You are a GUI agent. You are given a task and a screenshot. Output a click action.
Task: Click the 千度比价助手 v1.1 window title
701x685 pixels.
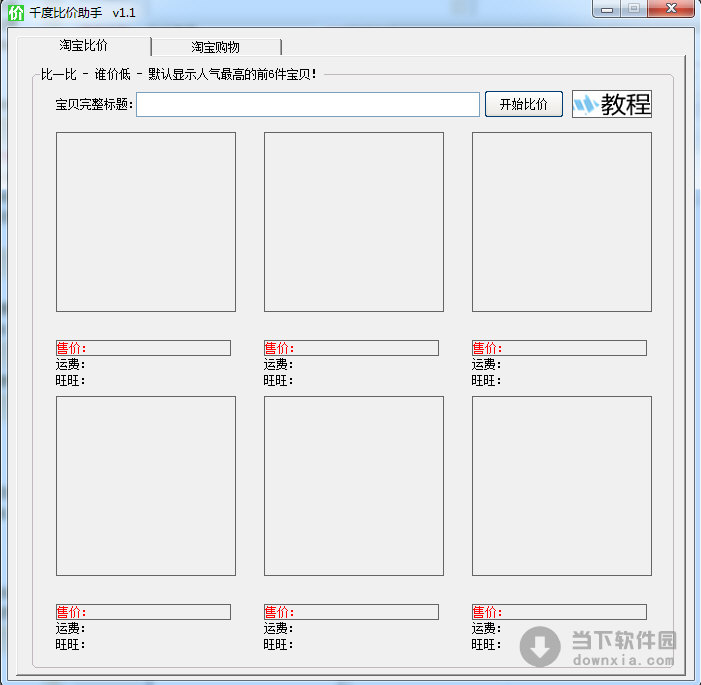82,13
